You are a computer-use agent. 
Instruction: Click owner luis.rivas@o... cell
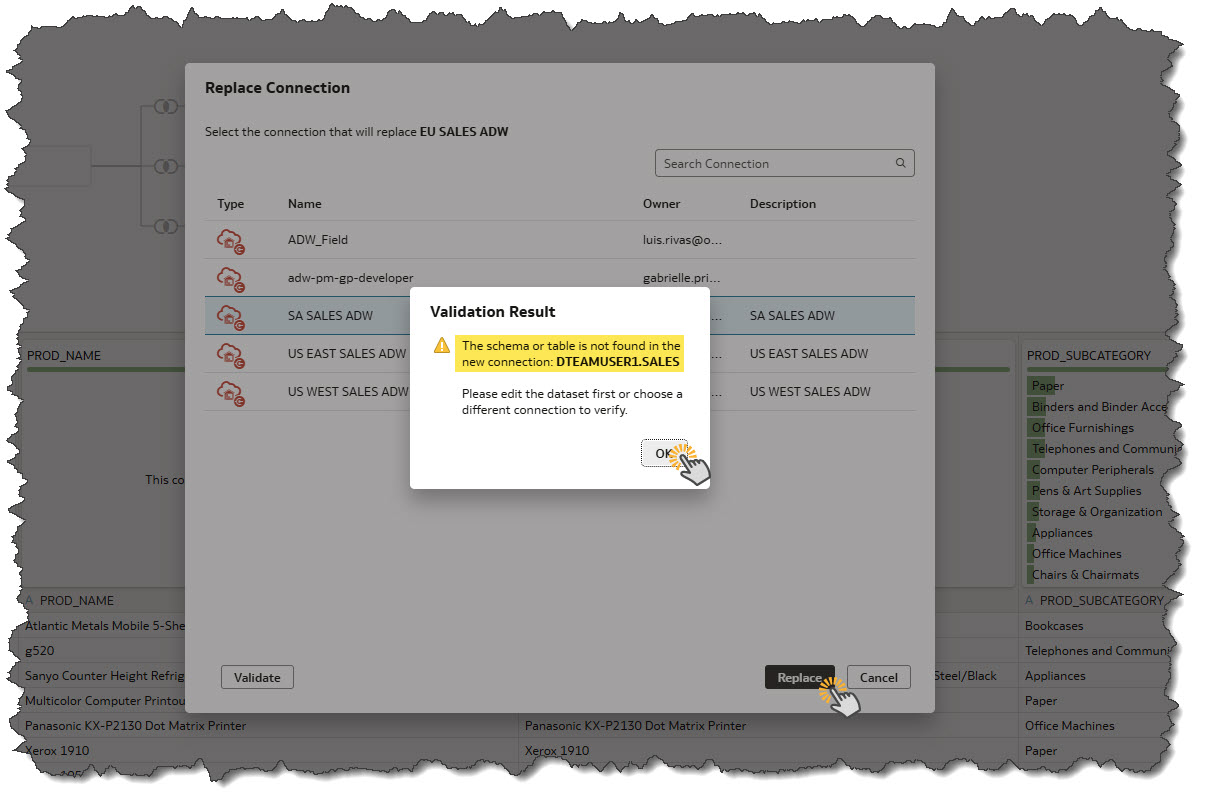pyautogui.click(x=682, y=240)
